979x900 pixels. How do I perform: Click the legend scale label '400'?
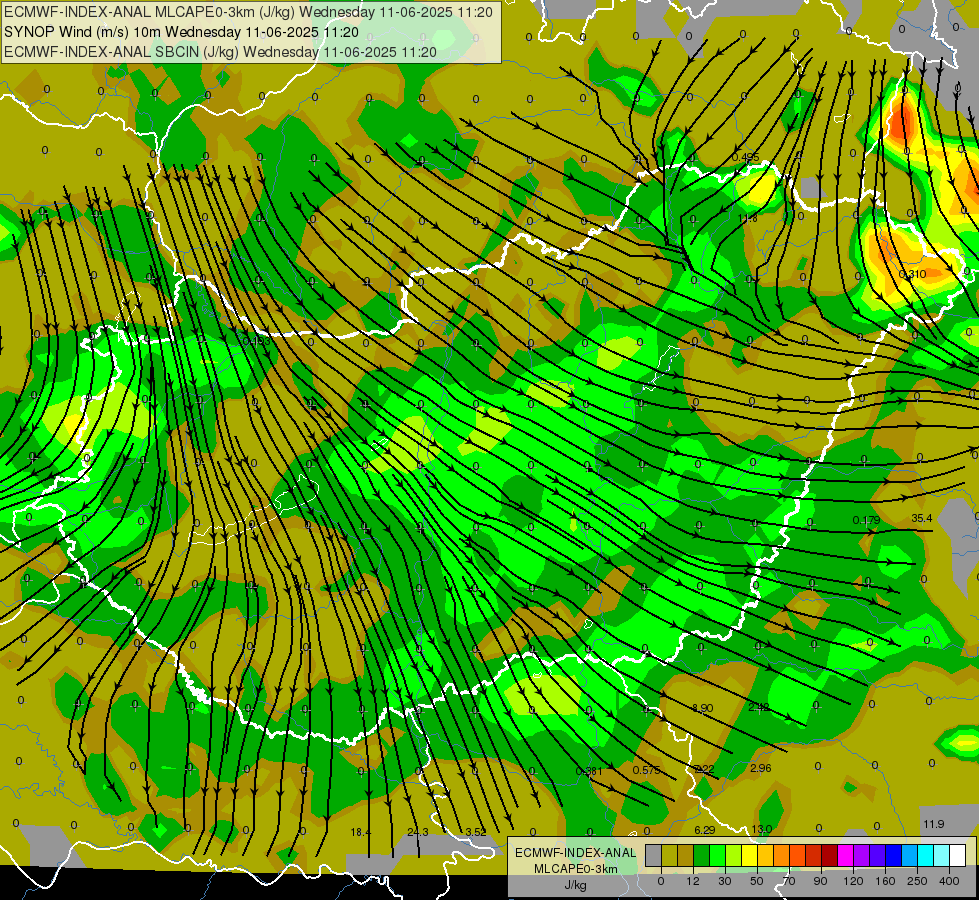point(949,881)
